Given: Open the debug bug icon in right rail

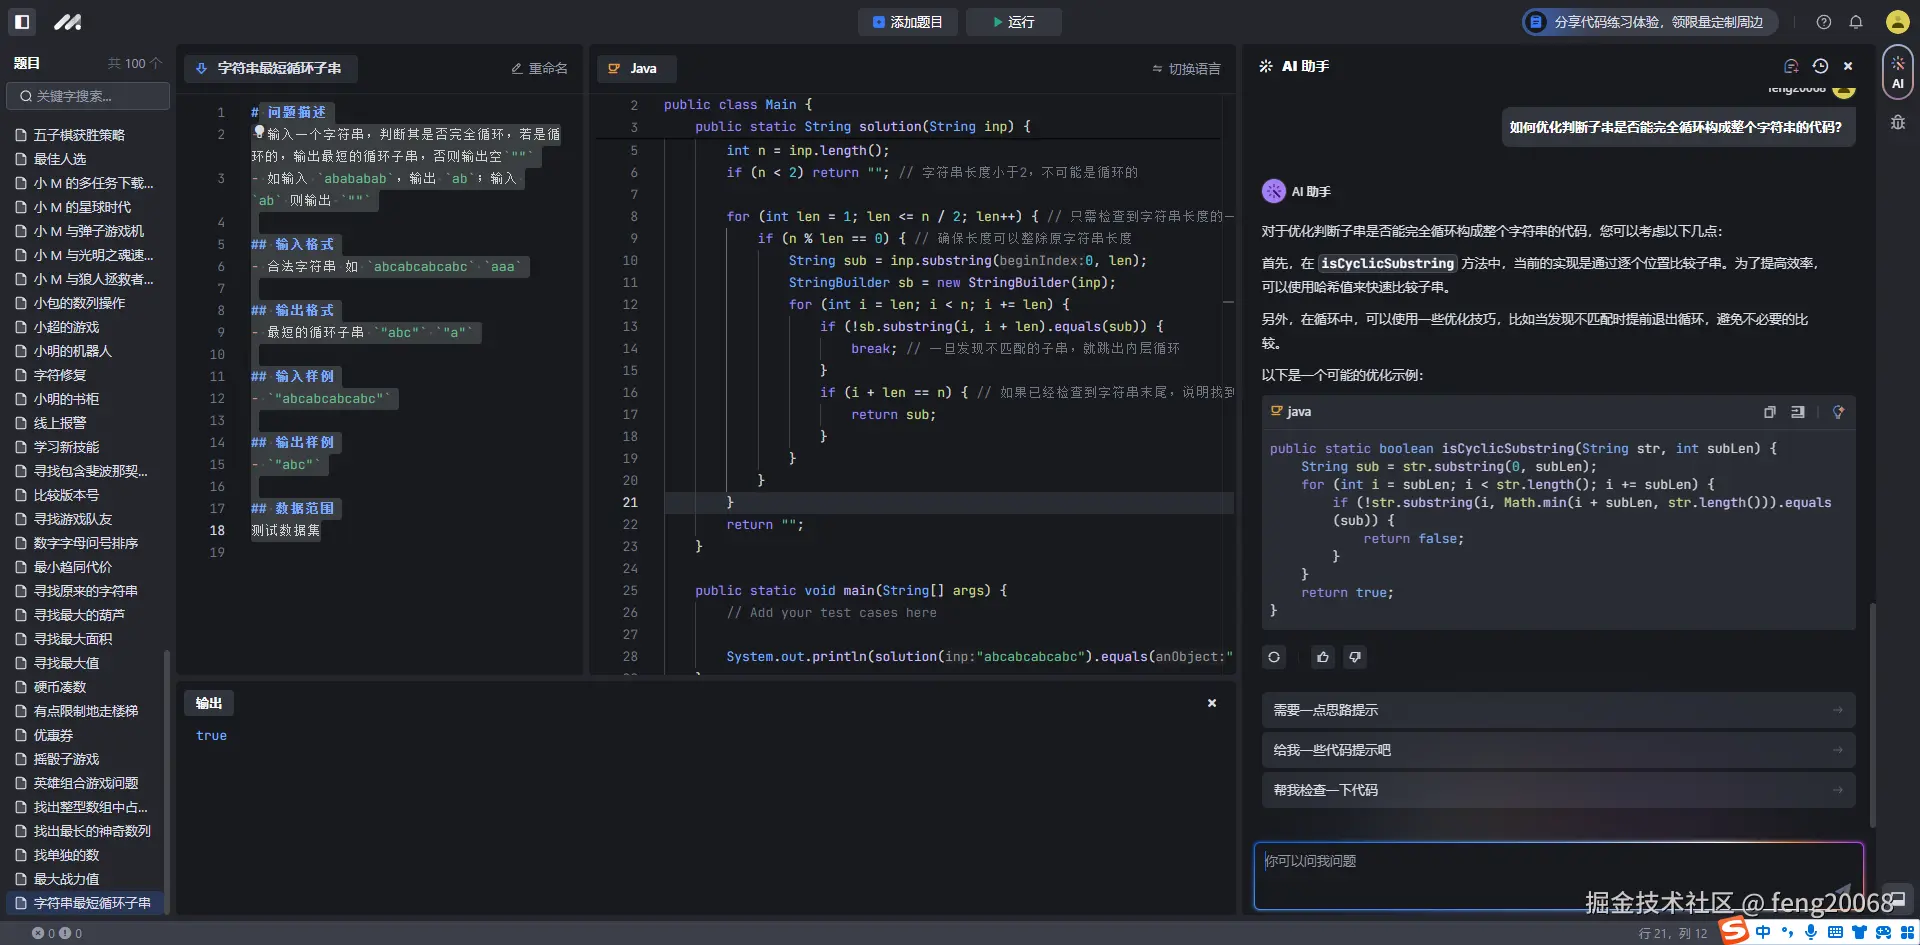Looking at the screenshot, I should tap(1897, 122).
